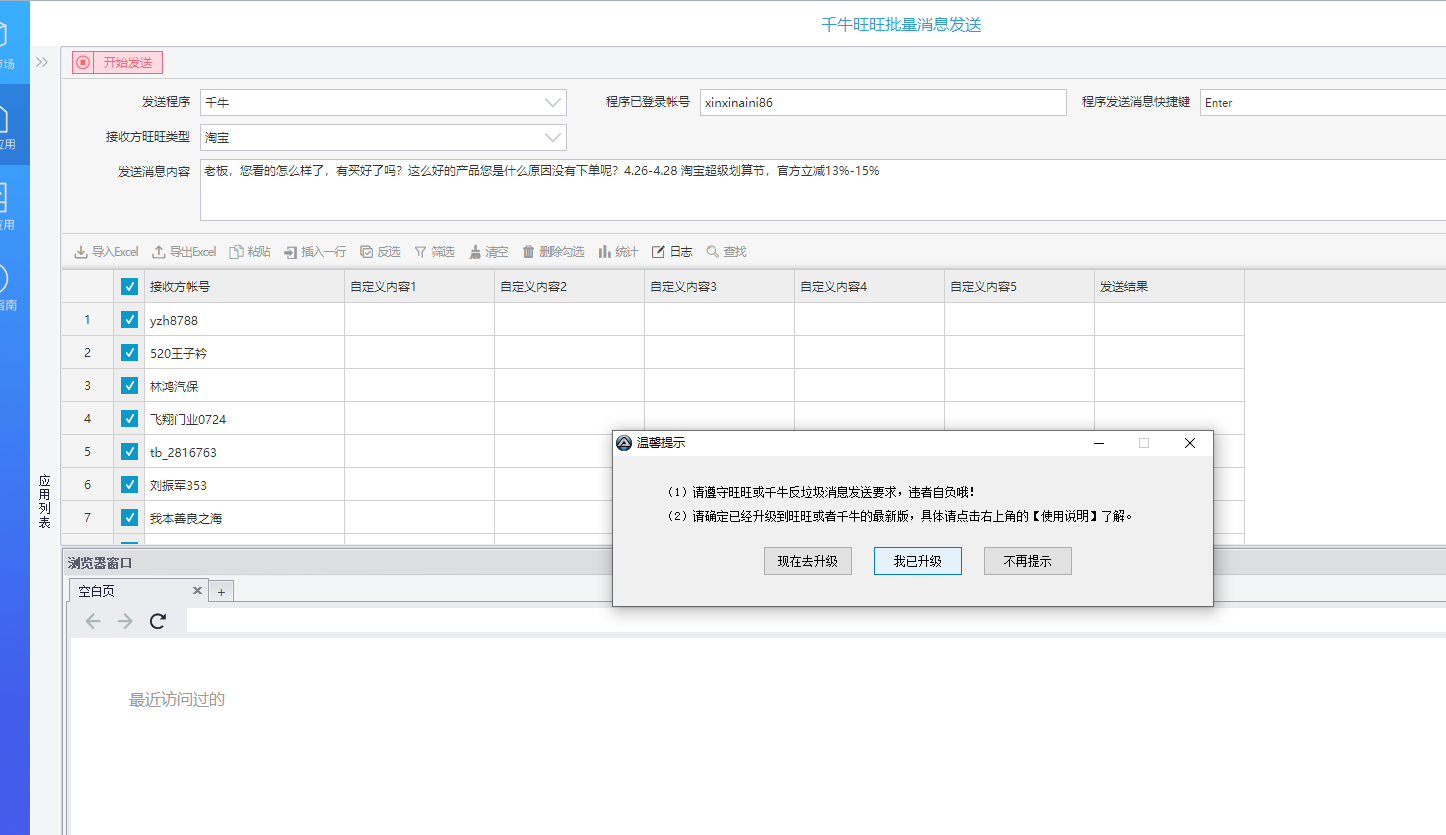Screen dimensions: 1446x835
Task: Toggle the select-all checkbox in table header
Action: 129,287
